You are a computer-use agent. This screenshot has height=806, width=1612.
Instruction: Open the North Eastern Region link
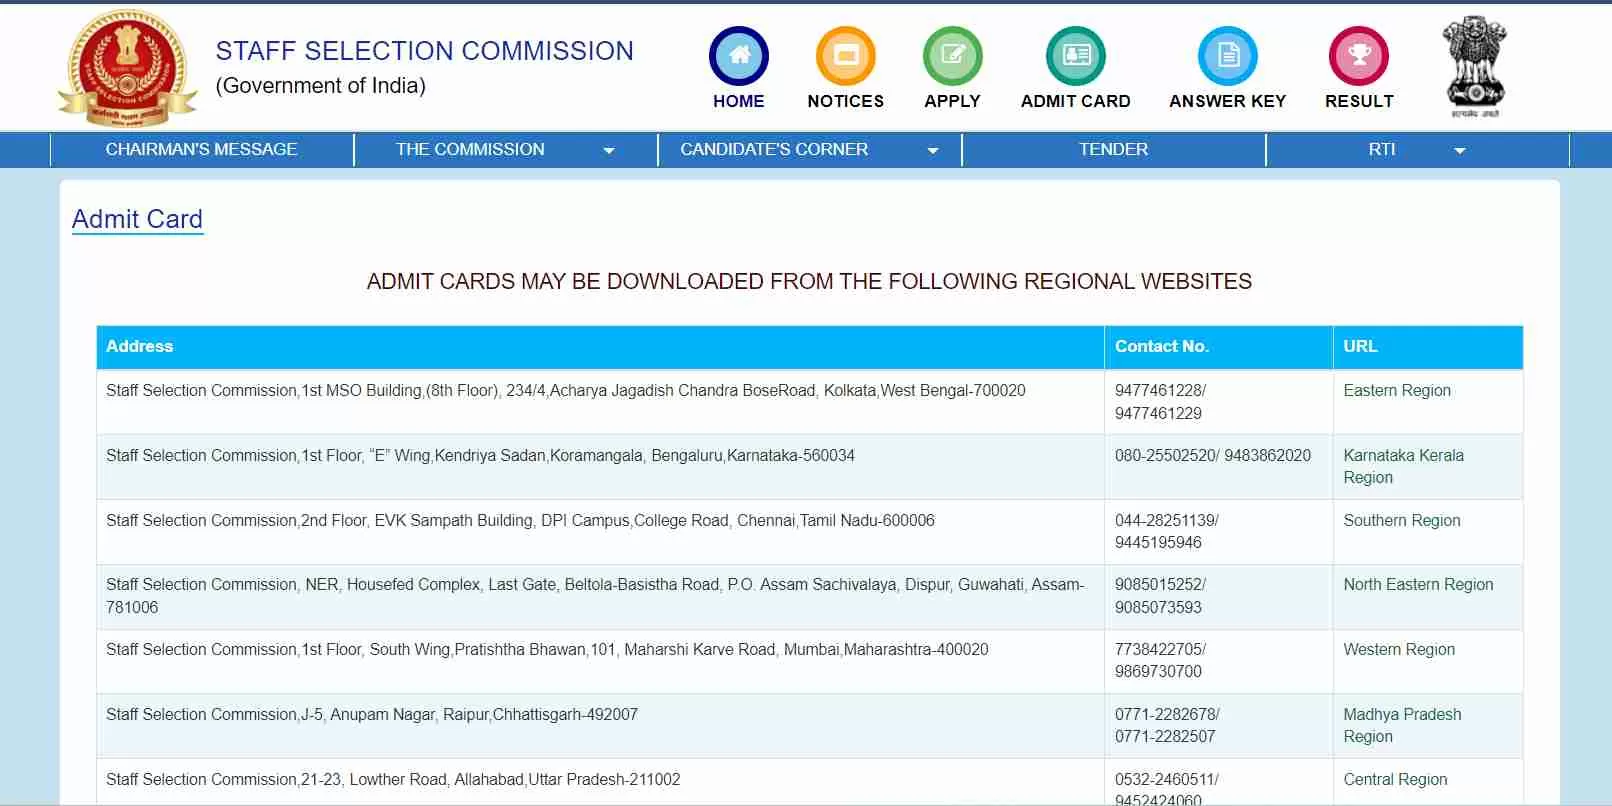tap(1418, 585)
